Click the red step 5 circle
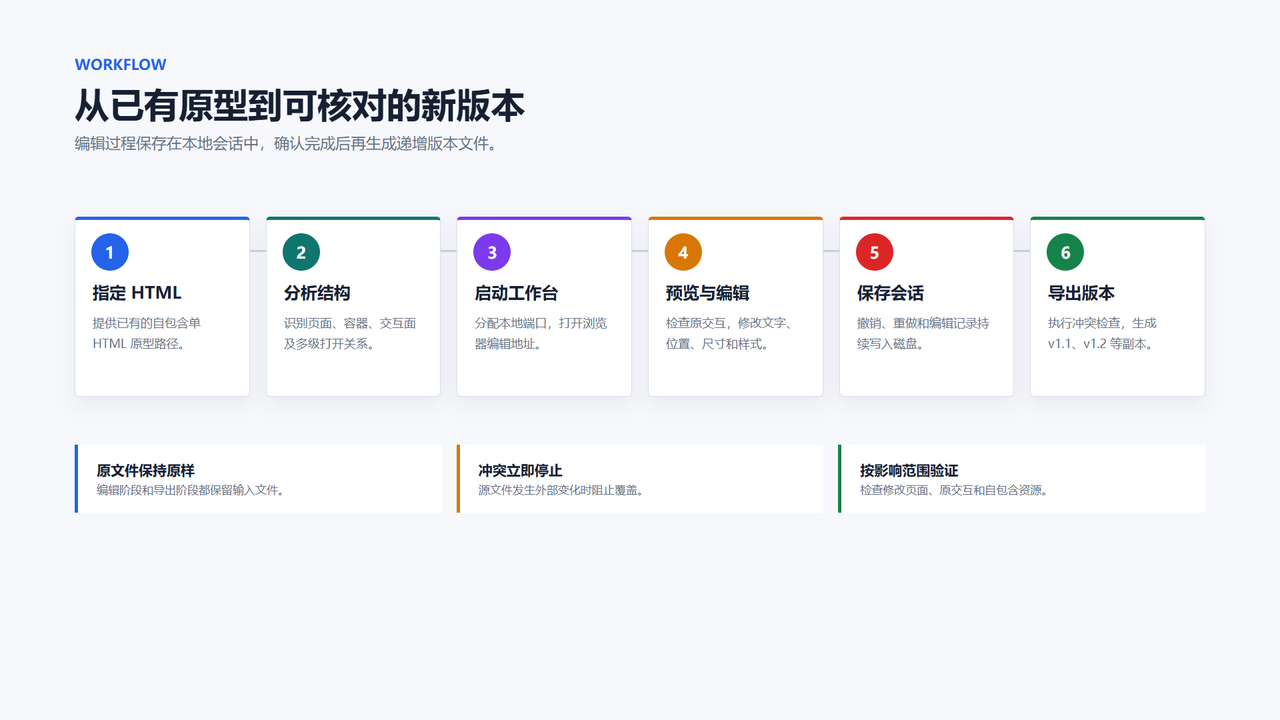 pos(874,252)
